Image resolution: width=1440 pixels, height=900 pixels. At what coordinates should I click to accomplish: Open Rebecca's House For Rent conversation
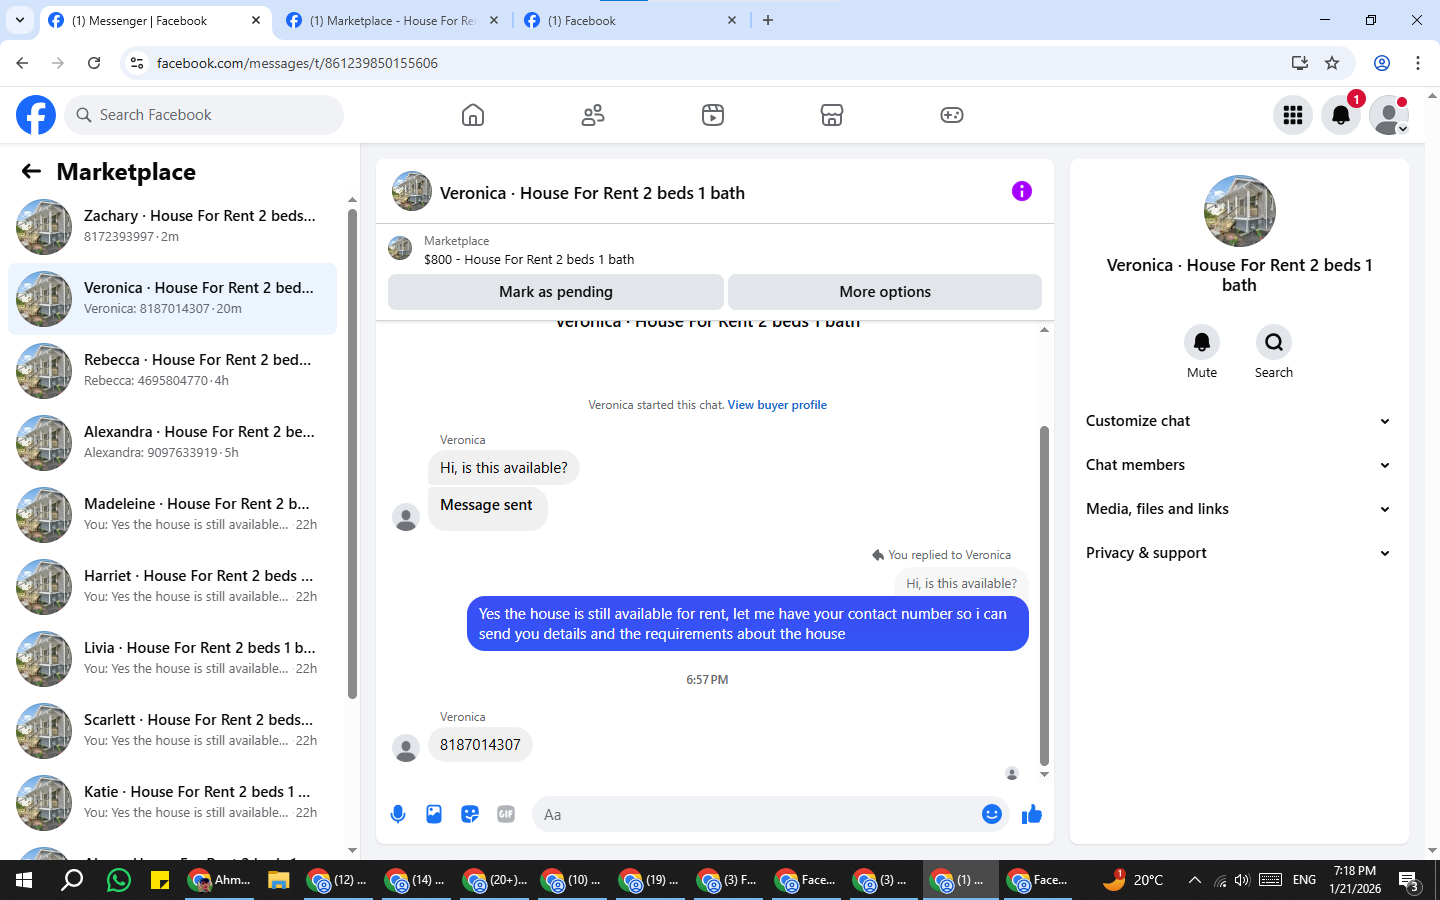click(173, 371)
